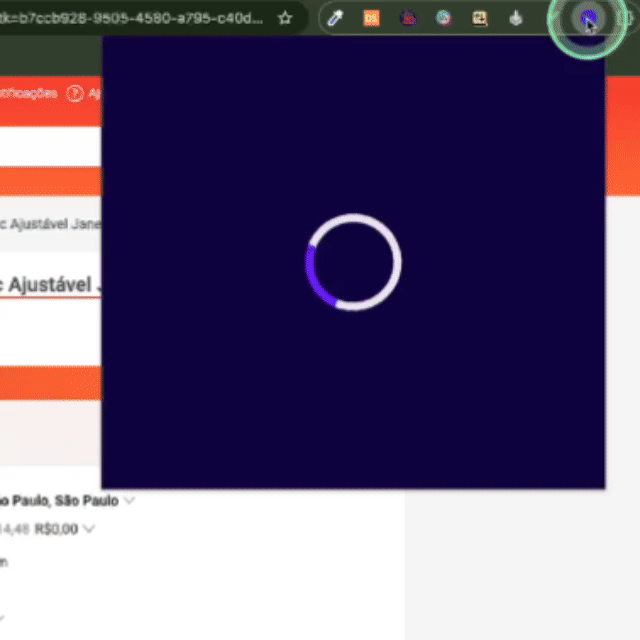Click the yellow extension icon in toolbar
Screen dimensions: 640x640
click(x=480, y=18)
